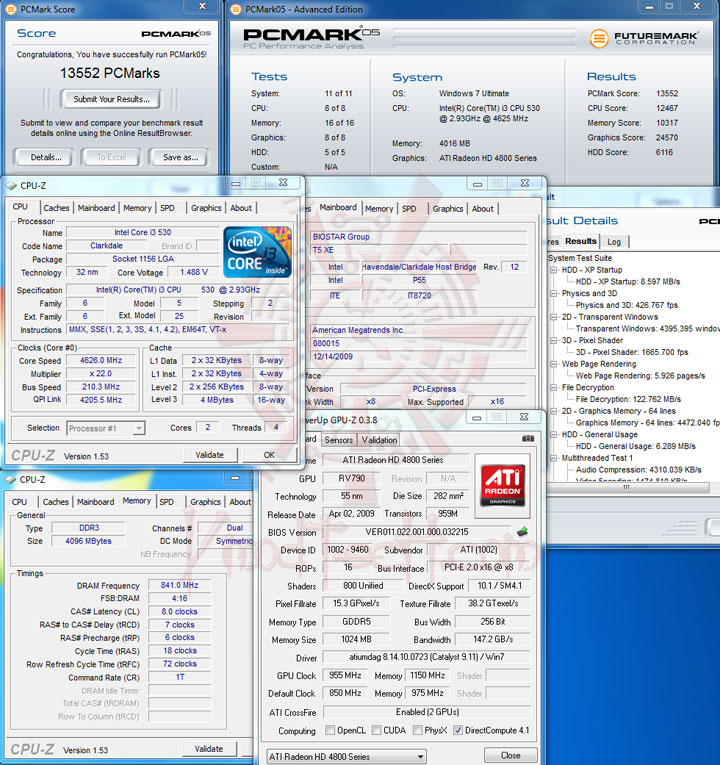This screenshot has height=765, width=720.
Task: Collapse the File Decryption tree node
Action: [x=554, y=387]
